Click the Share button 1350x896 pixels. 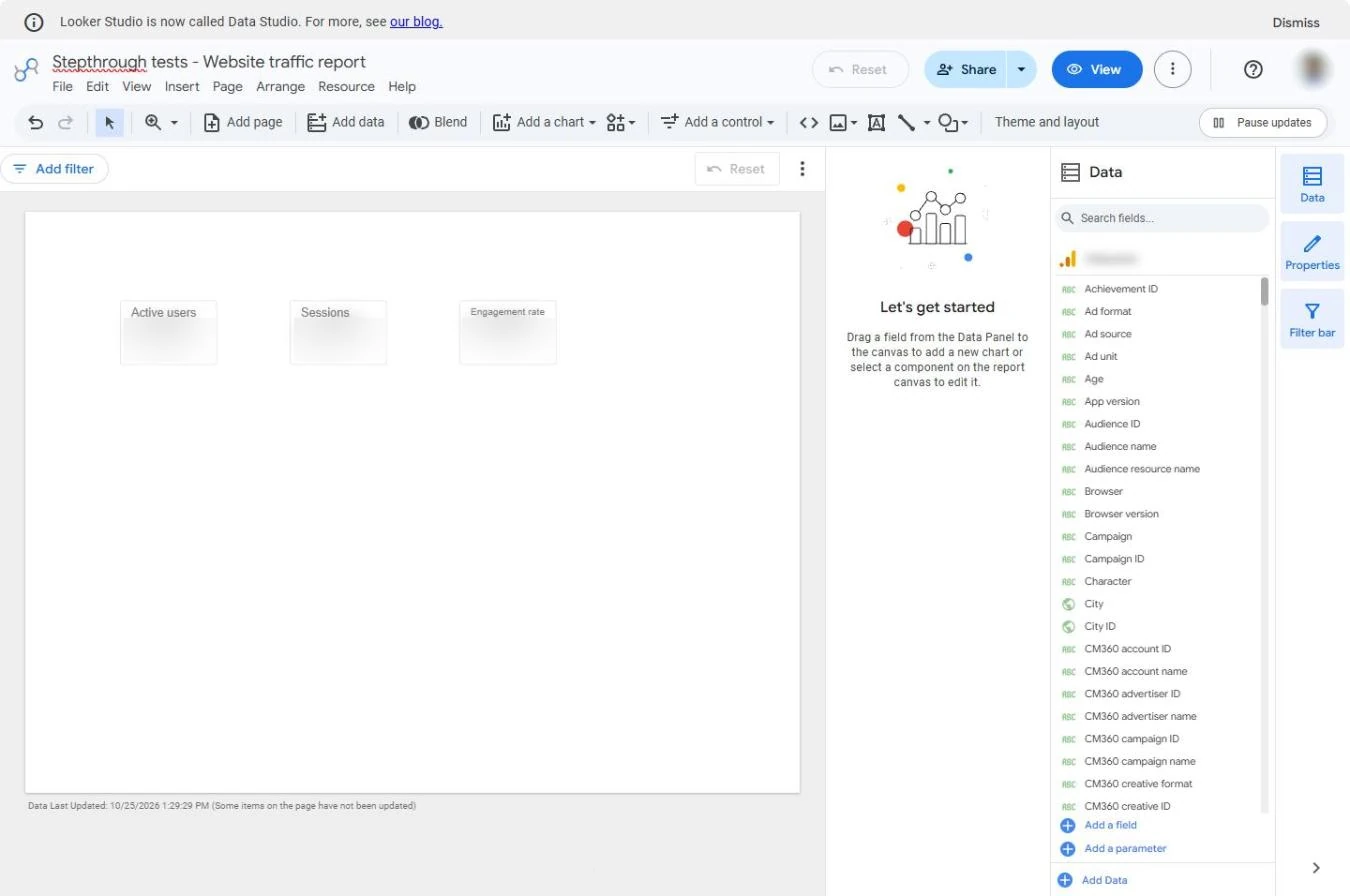pyautogui.click(x=965, y=69)
